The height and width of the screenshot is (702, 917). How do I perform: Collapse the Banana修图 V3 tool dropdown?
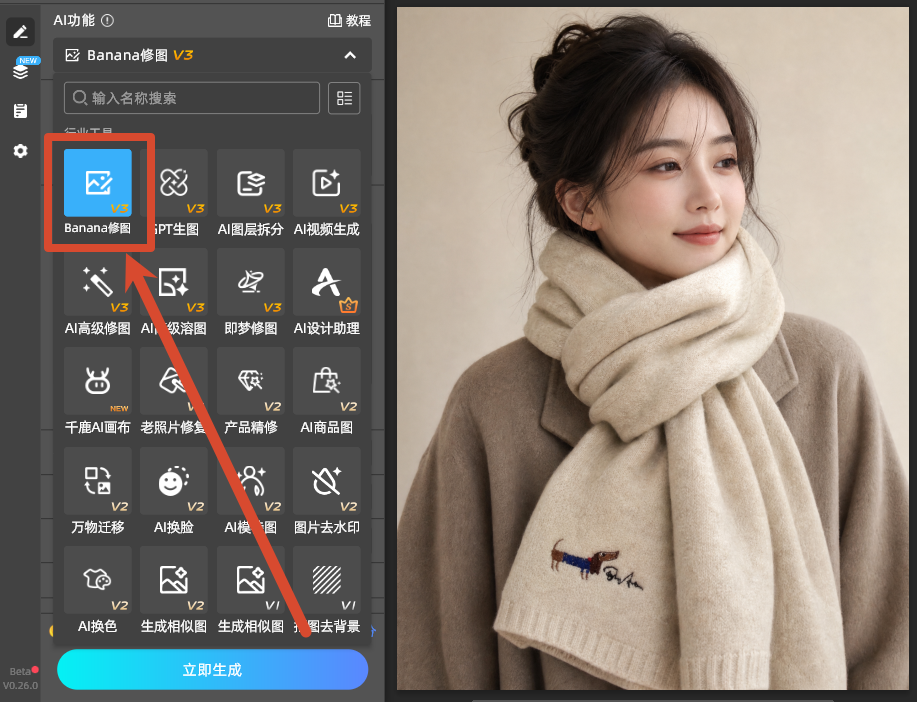350,55
